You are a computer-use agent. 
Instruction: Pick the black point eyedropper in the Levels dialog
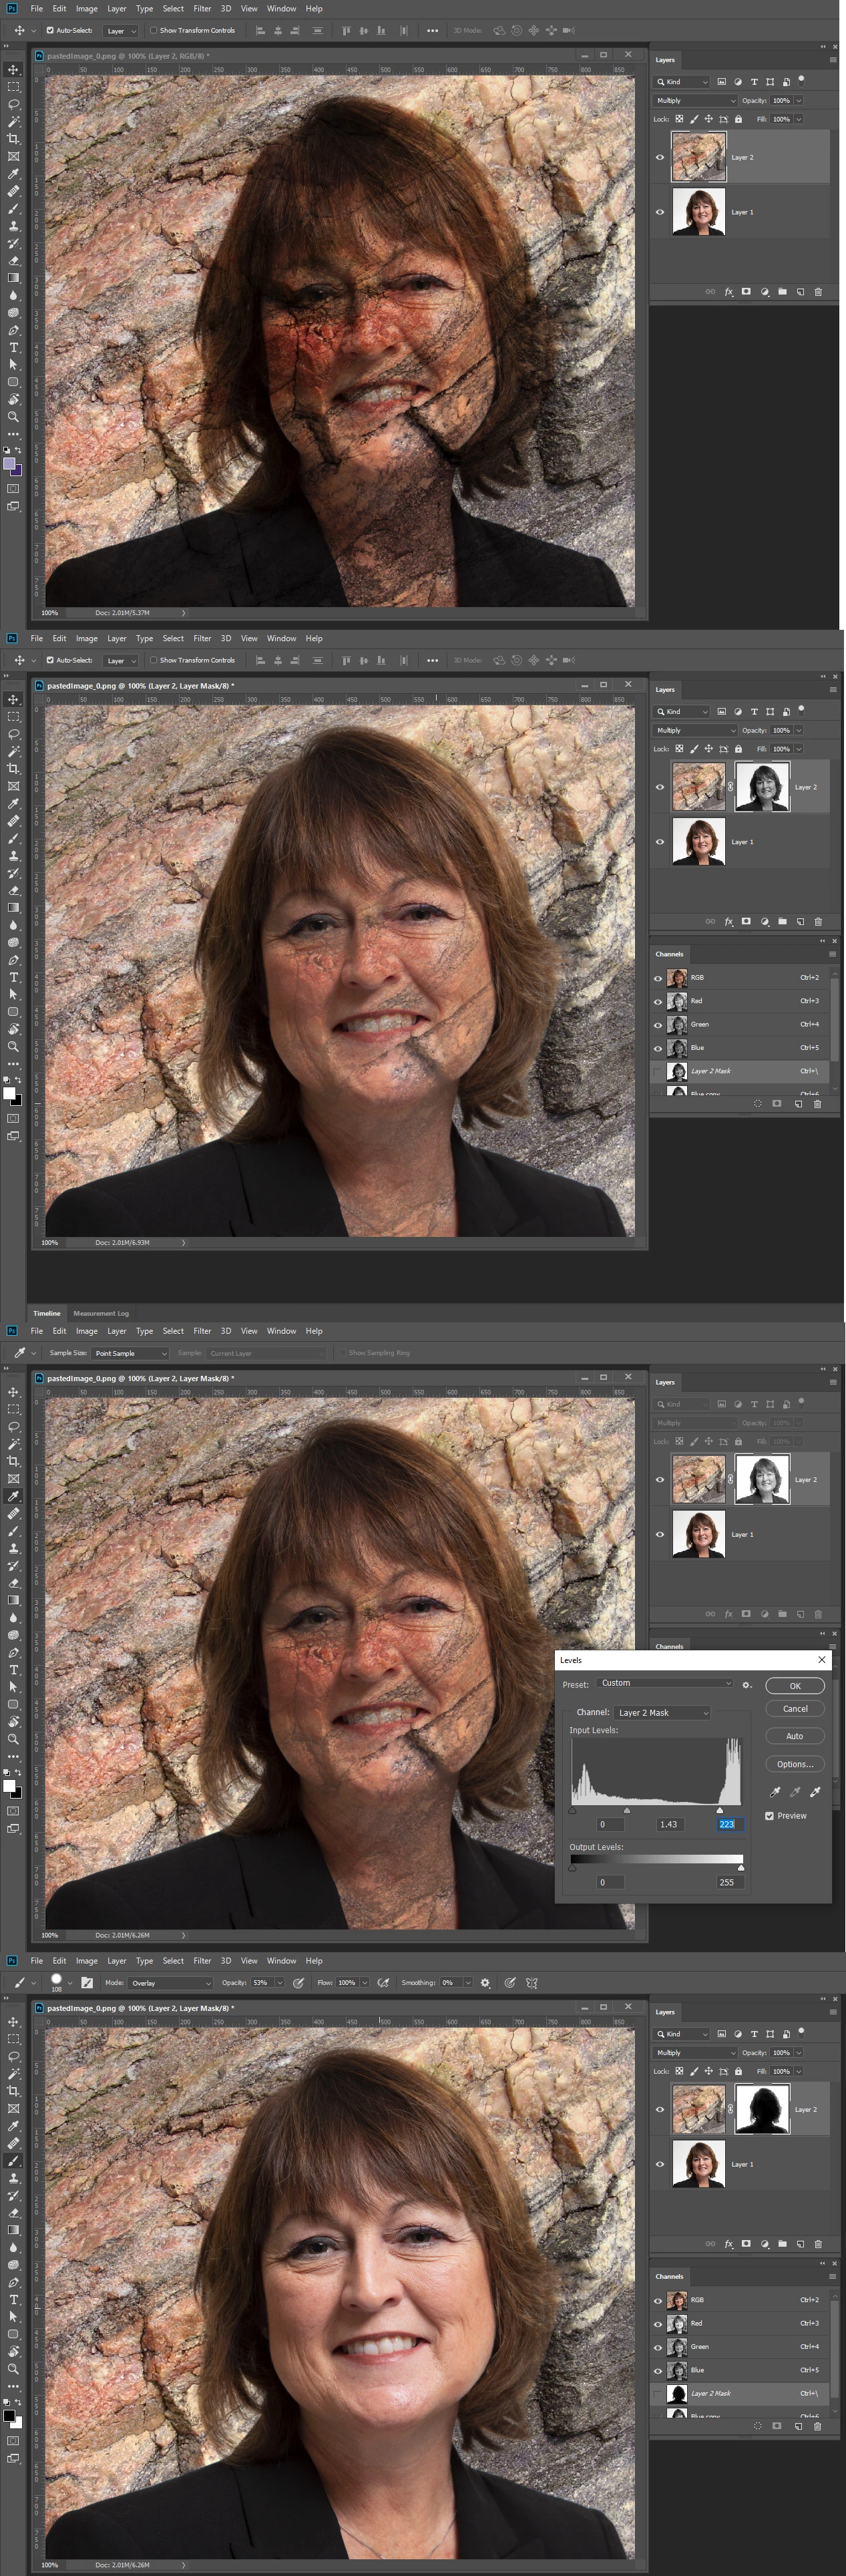pyautogui.click(x=775, y=1791)
